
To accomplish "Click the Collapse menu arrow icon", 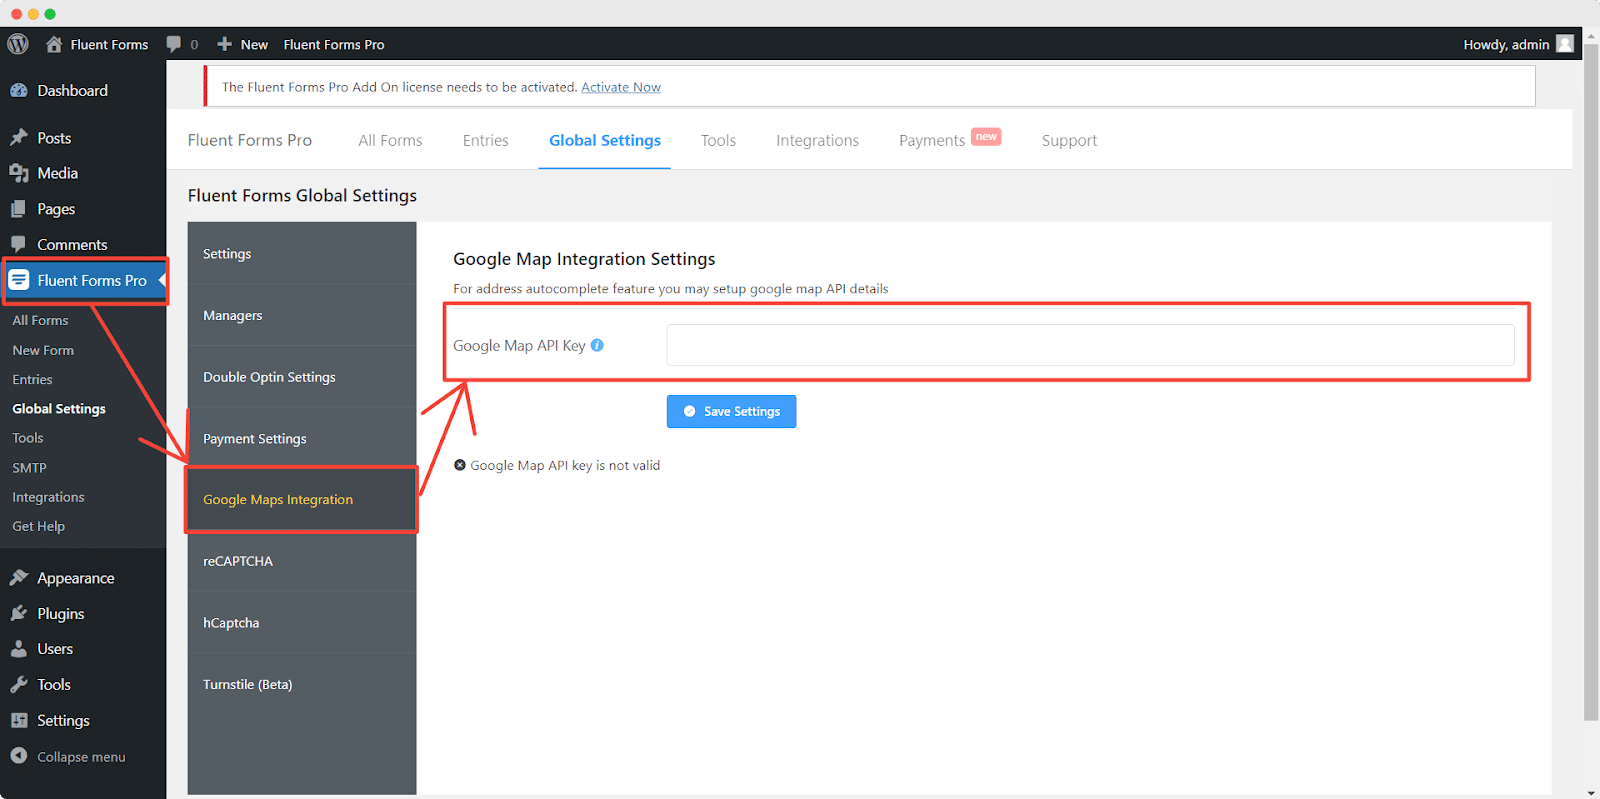I will coord(19,756).
